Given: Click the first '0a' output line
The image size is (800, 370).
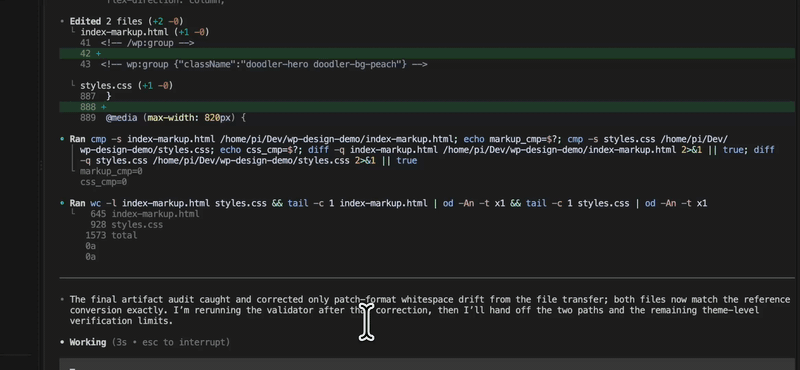Looking at the screenshot, I should (x=90, y=246).
